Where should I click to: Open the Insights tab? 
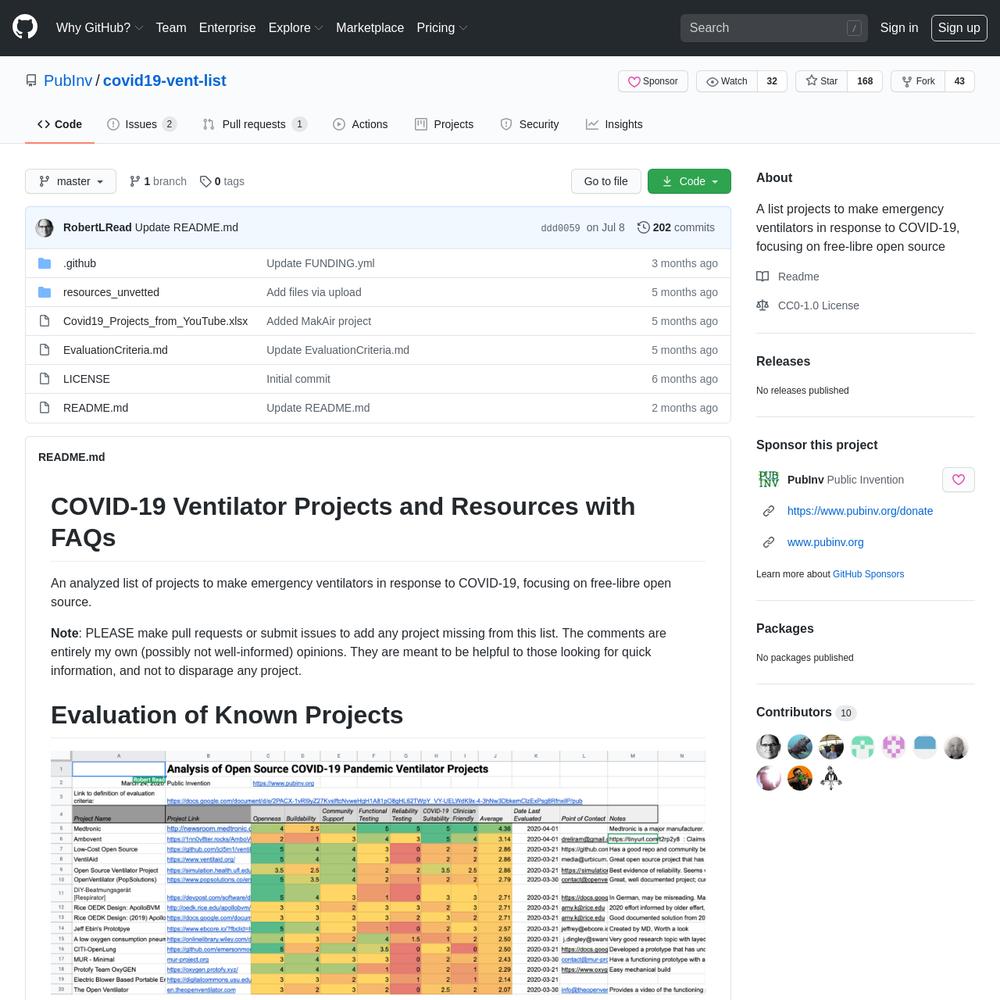pos(614,124)
